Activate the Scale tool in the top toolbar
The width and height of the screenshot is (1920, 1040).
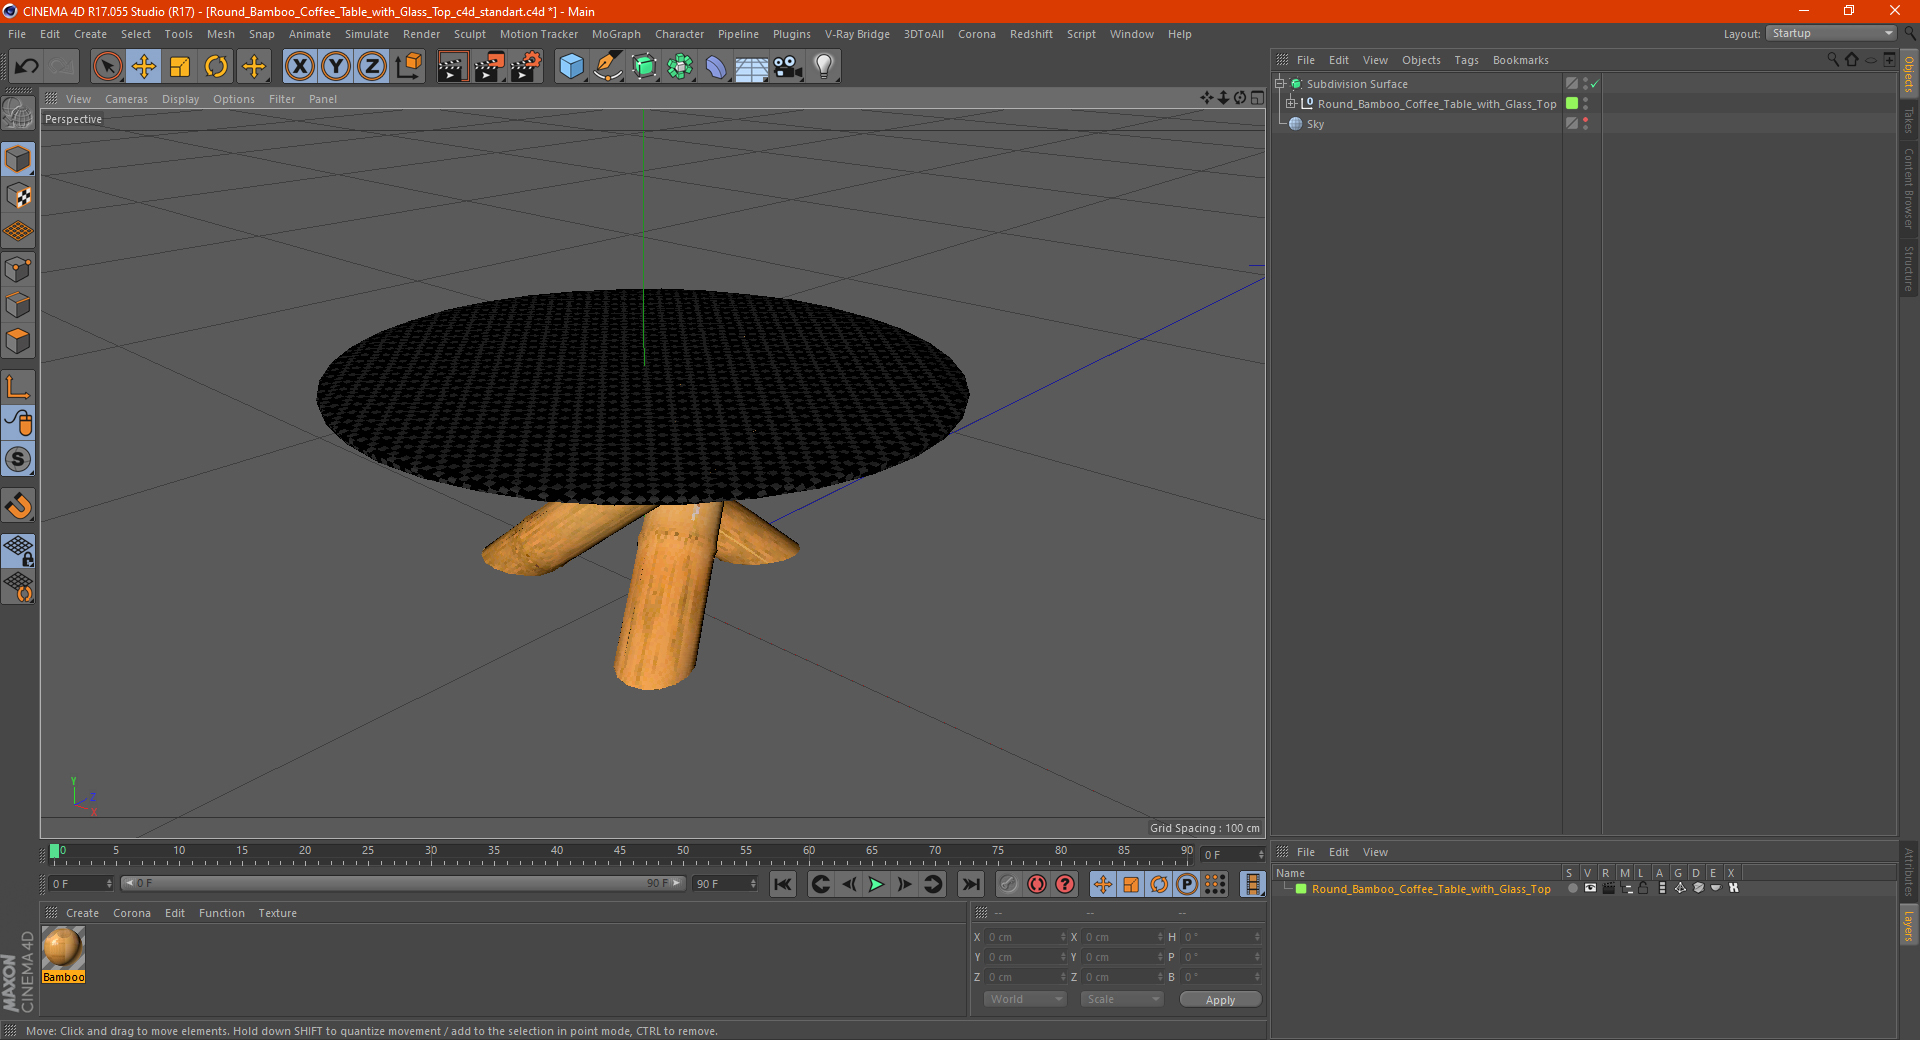coord(180,67)
